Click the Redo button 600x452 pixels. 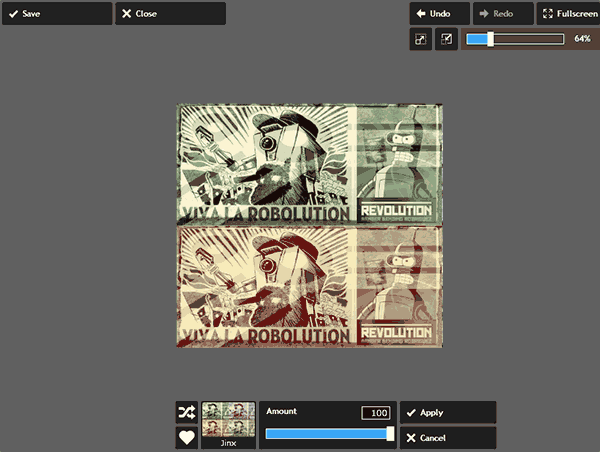(x=503, y=14)
